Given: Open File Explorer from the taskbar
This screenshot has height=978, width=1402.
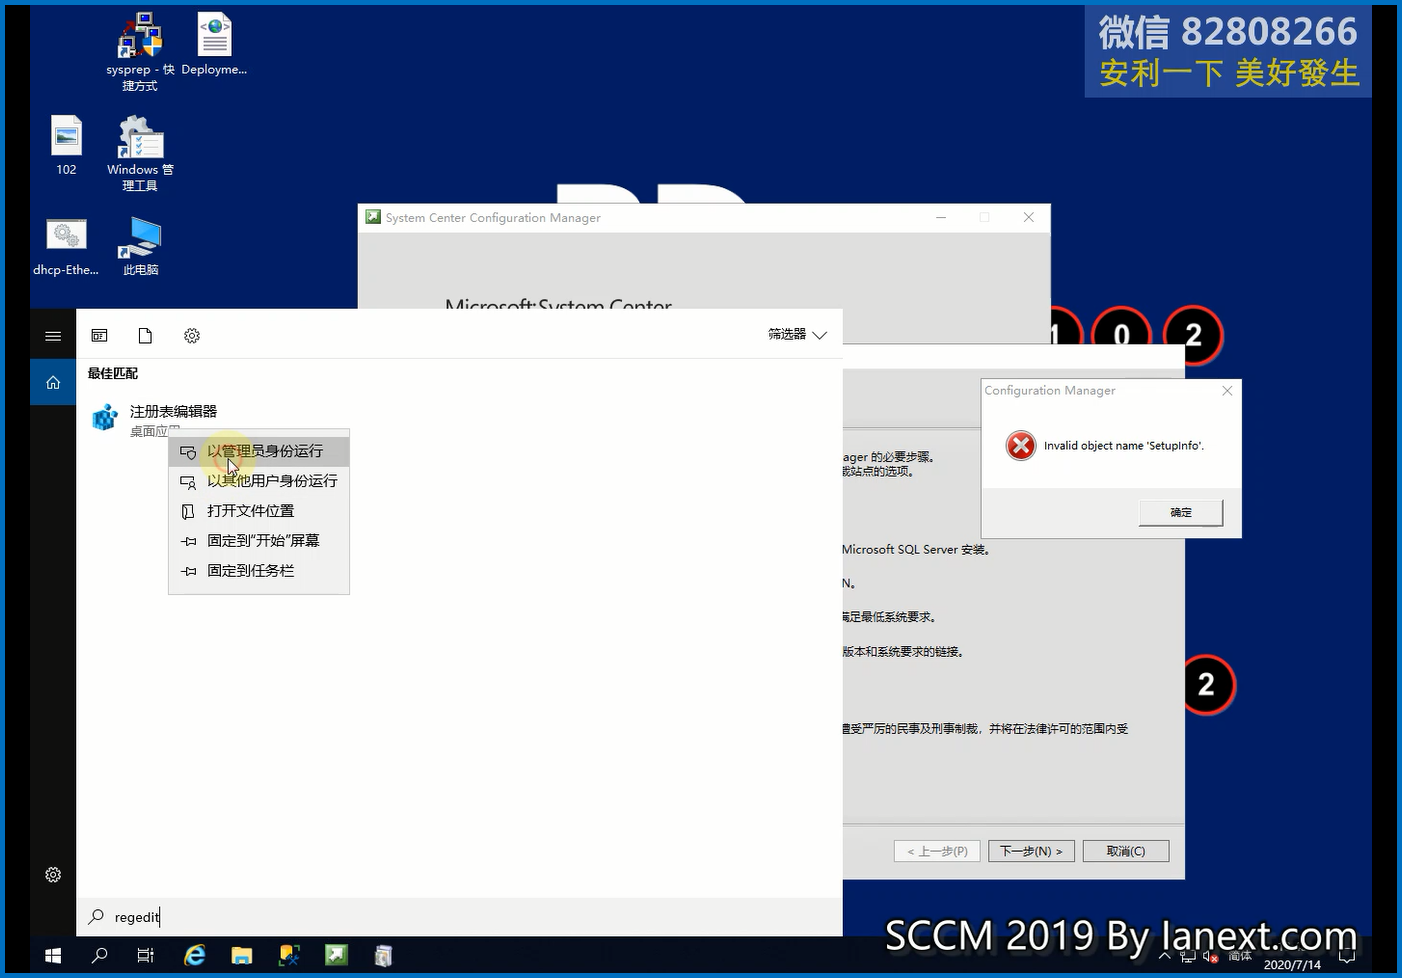Looking at the screenshot, I should pyautogui.click(x=242, y=956).
